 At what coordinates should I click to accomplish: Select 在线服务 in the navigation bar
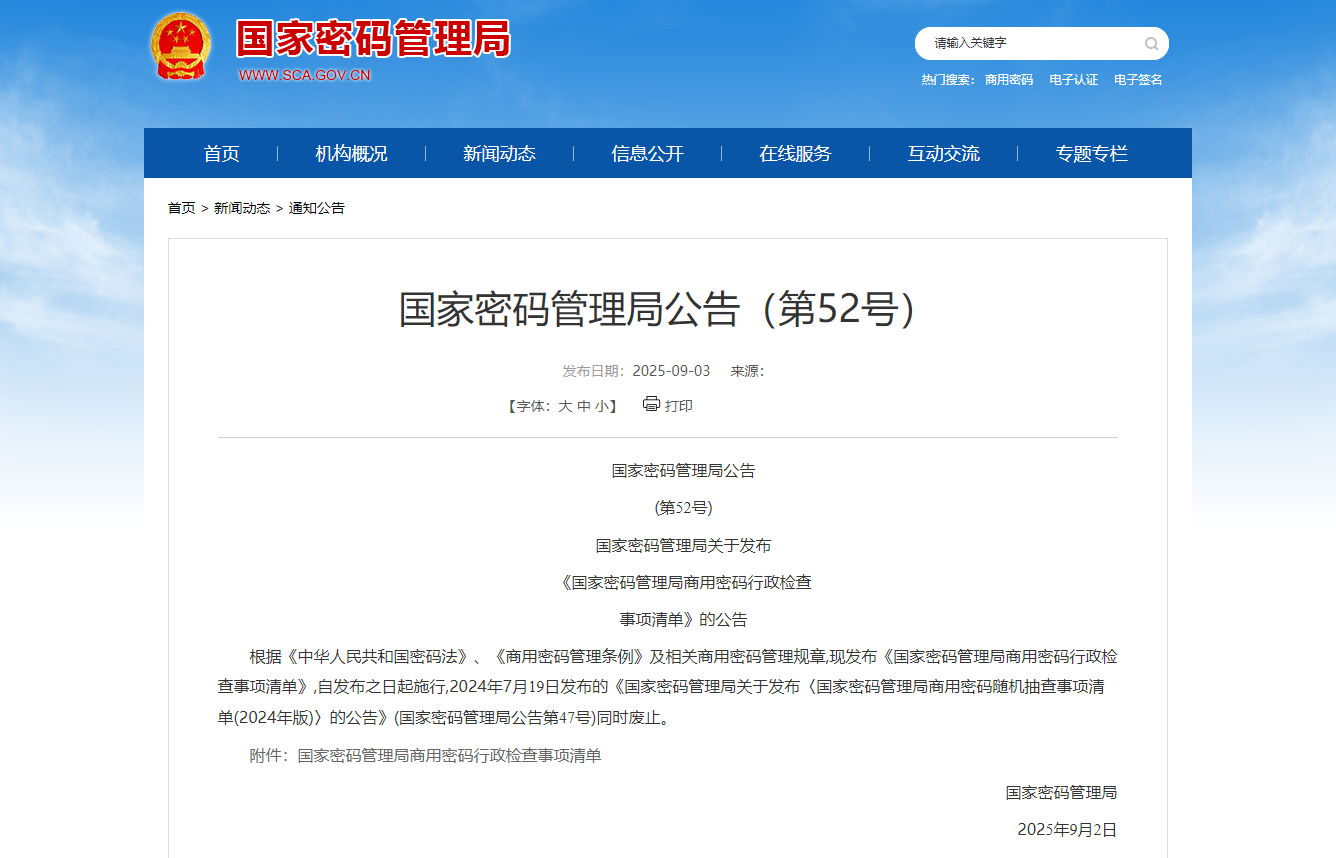[795, 154]
